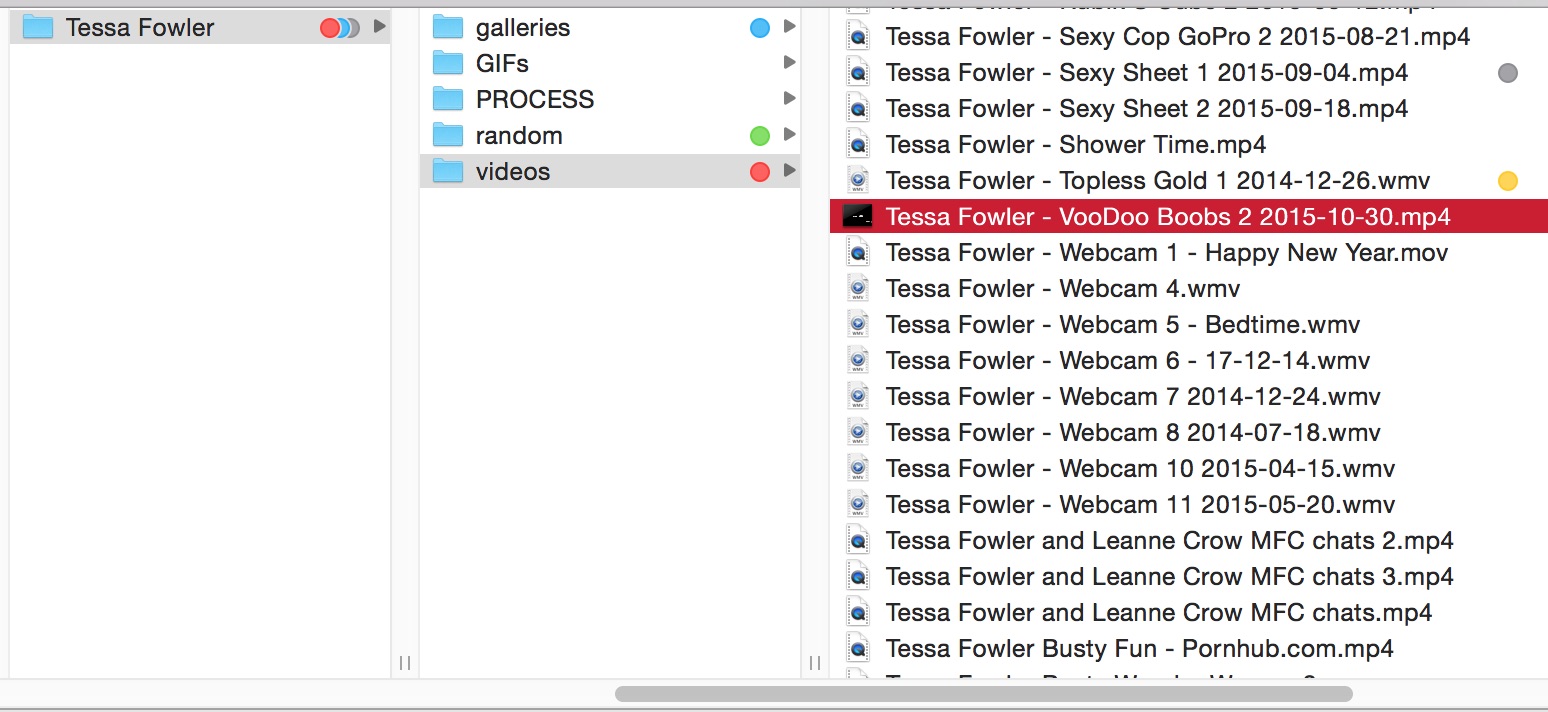Click the Webcam 10 2015-04-15.wmv icon
Viewport: 1548px width, 712px height.
point(857,469)
